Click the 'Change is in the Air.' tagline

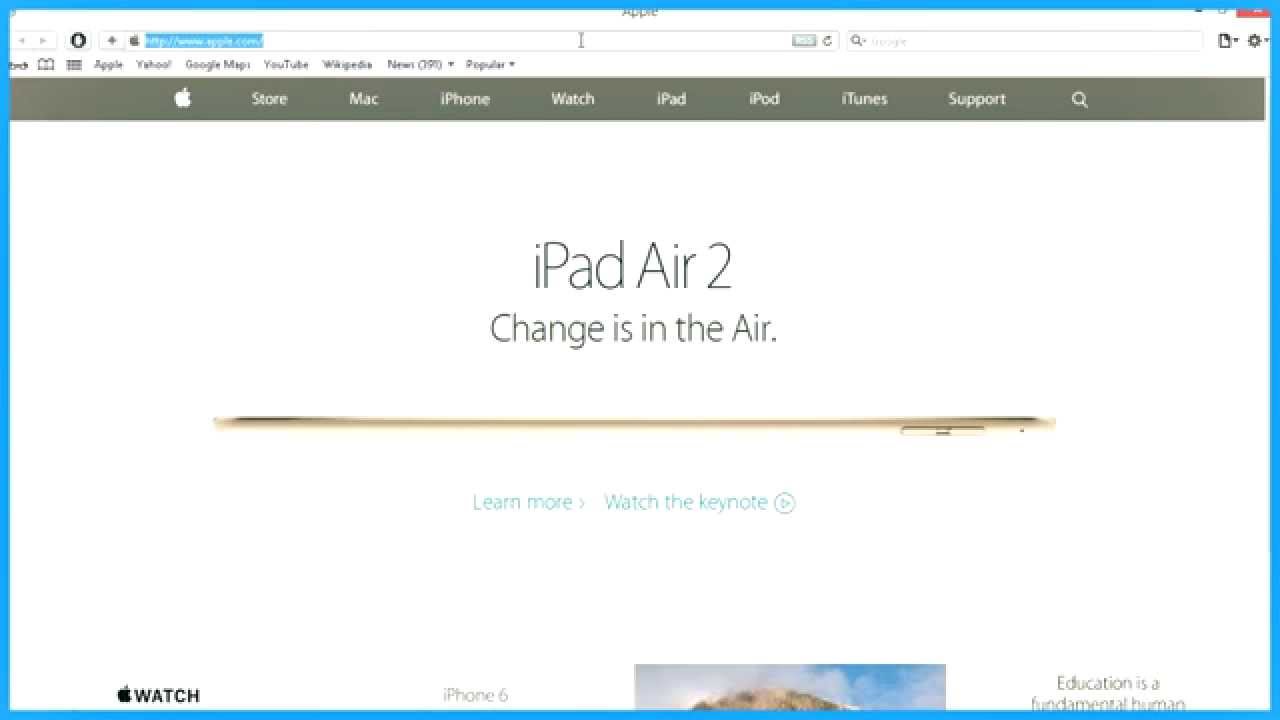click(633, 328)
